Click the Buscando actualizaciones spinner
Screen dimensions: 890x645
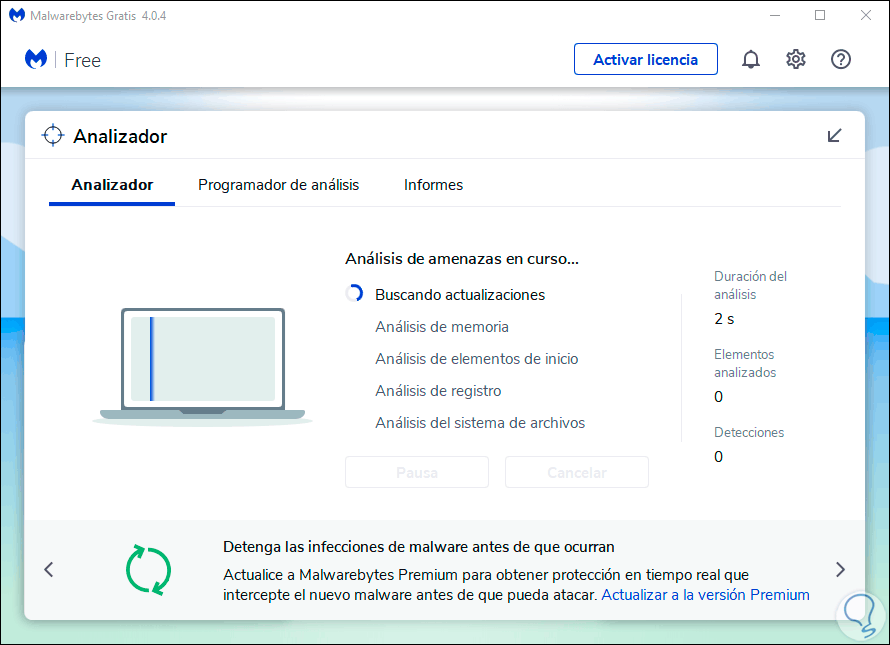[354, 294]
